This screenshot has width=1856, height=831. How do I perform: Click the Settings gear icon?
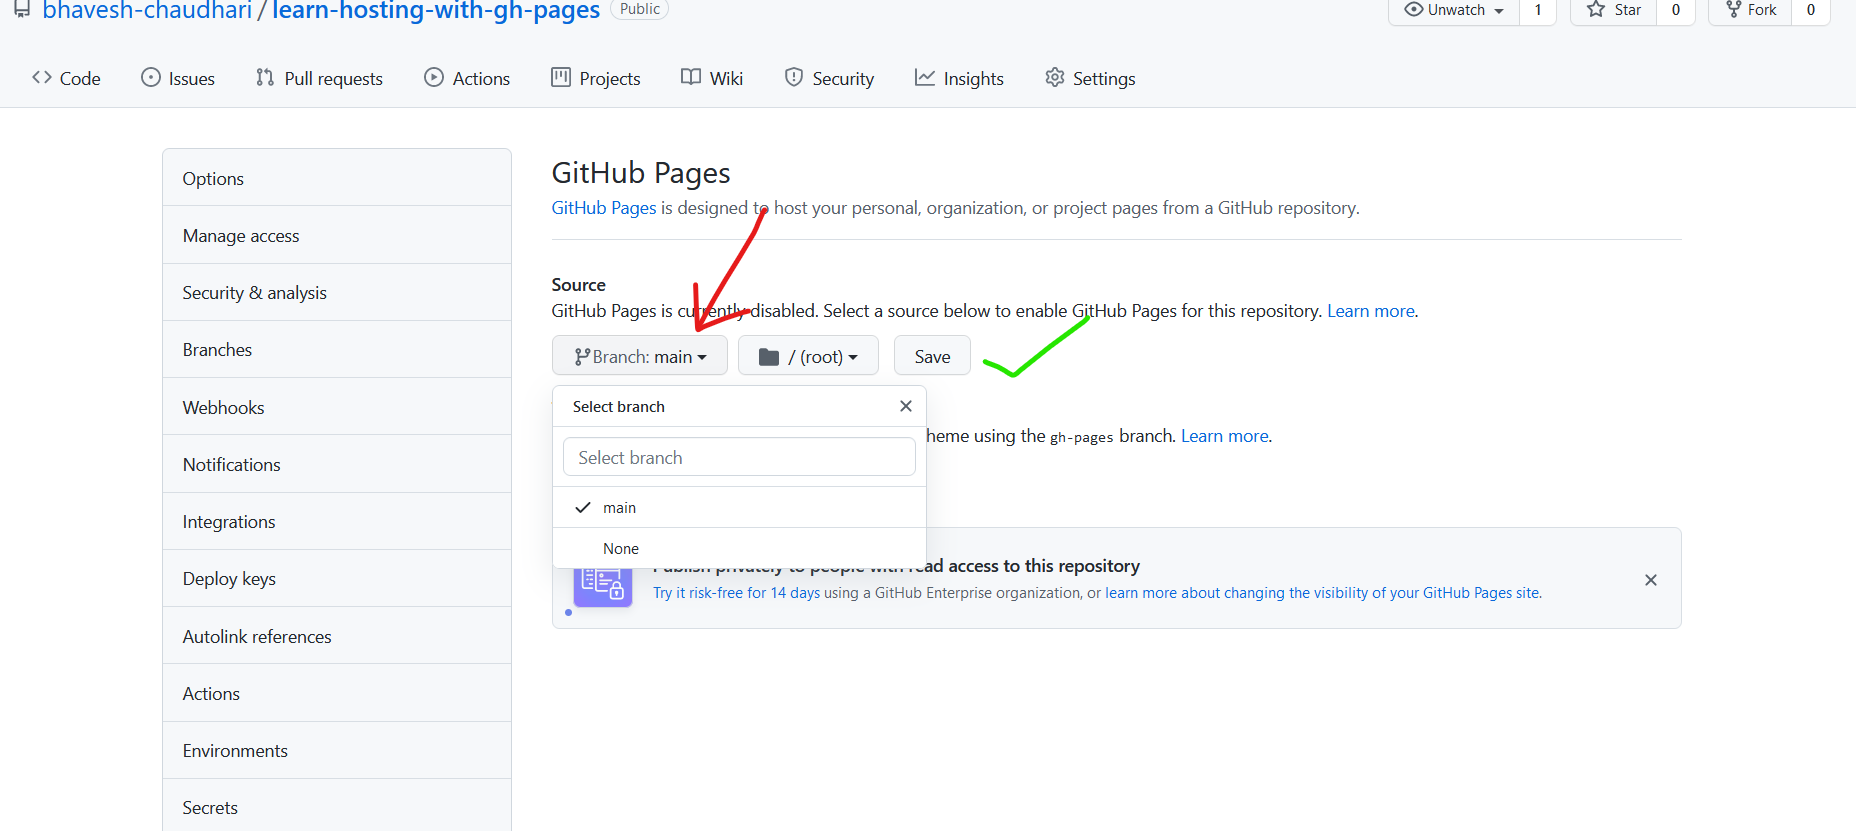pyautogui.click(x=1055, y=77)
